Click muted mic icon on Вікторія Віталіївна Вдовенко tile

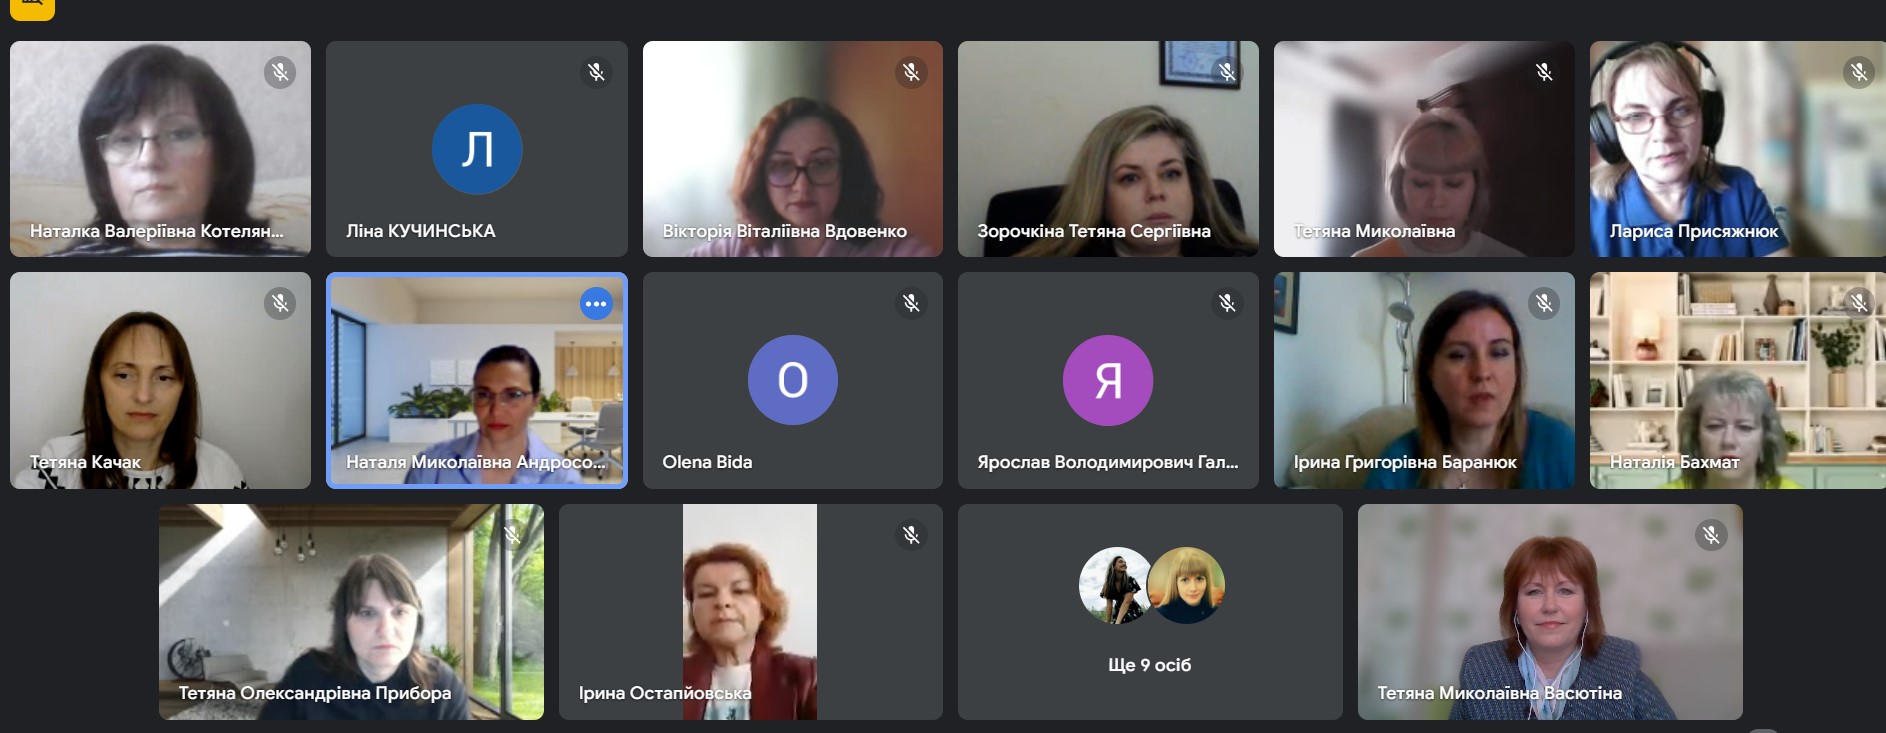911,72
